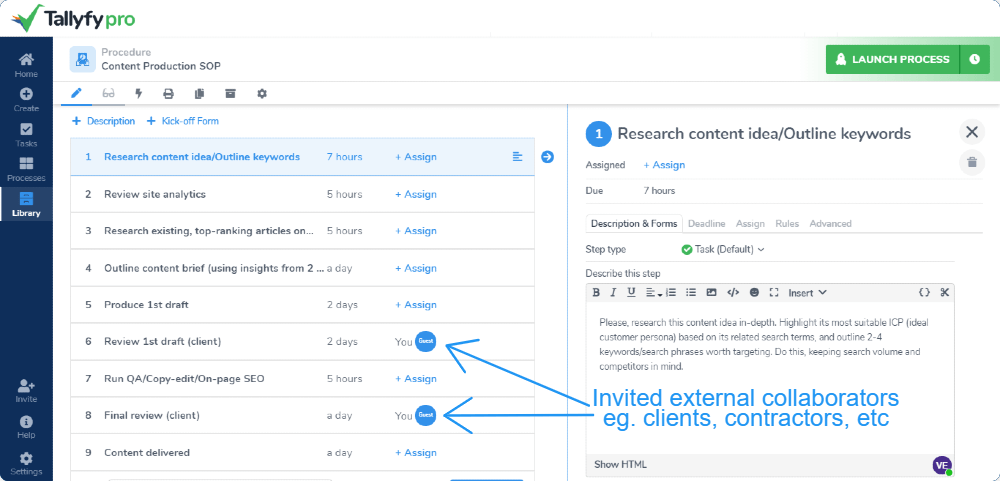Click inside the step description text area
Viewport: 1000px width, 481px height.
click(770, 379)
